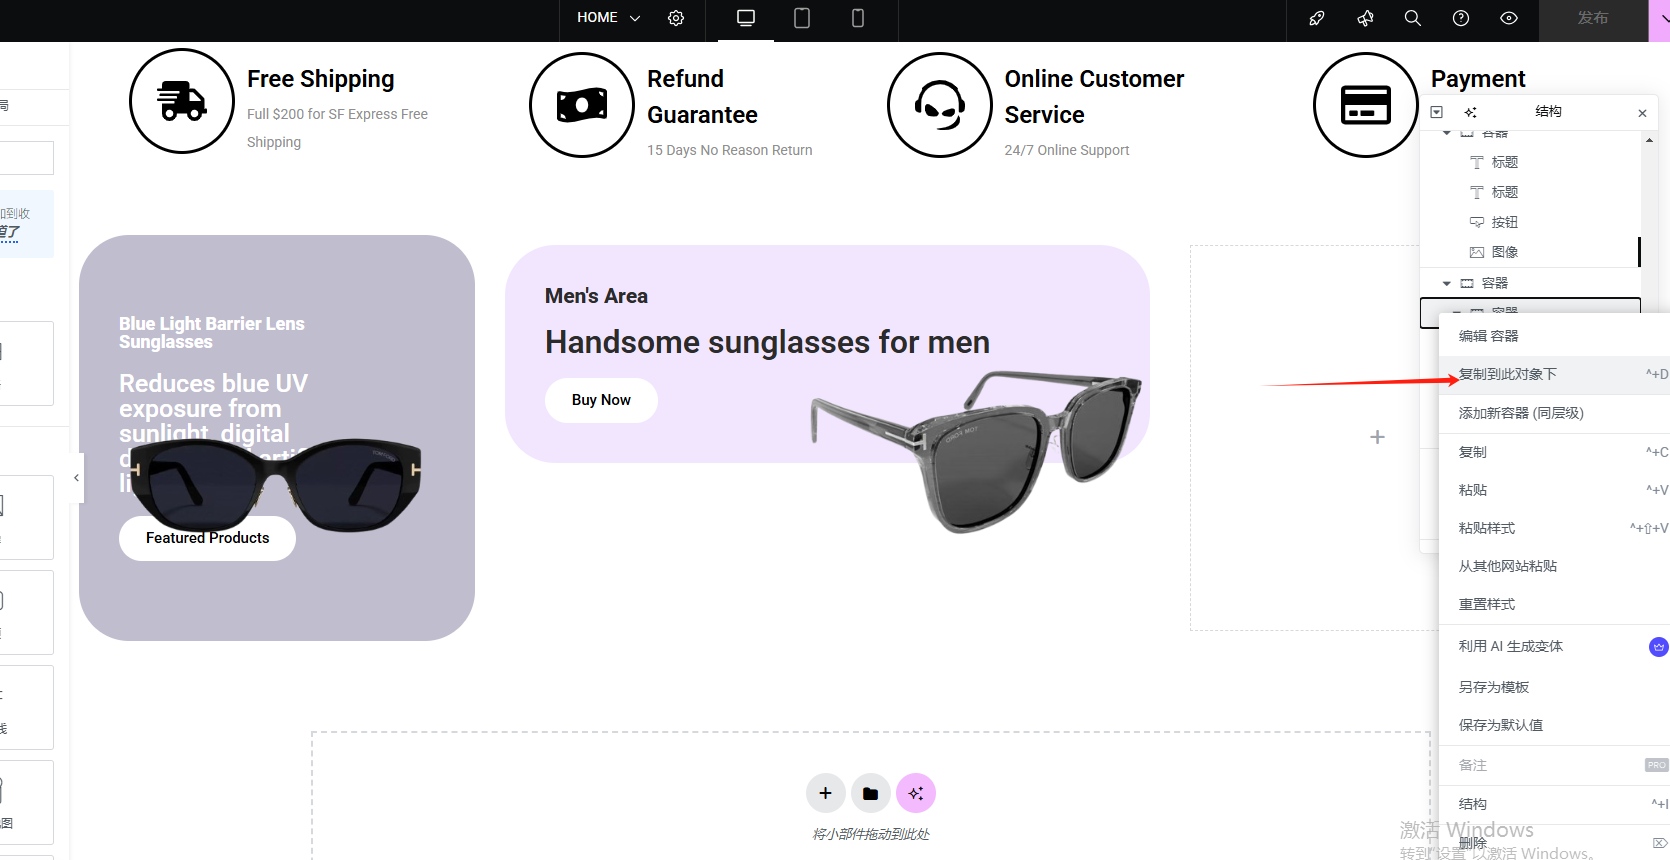Click the AI sparkle icon in structure panel
Screen dimensions: 1670x860
coord(1470,112)
